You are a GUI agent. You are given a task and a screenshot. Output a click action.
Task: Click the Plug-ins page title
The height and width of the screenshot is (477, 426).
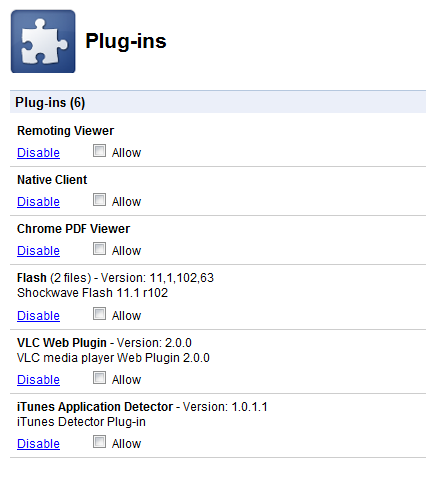click(x=126, y=41)
